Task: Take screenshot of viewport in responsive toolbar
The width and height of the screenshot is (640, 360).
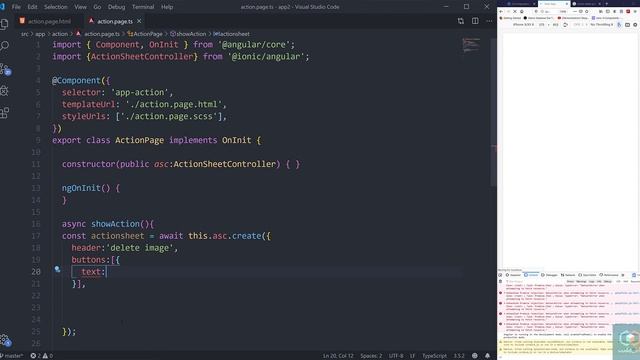Action: 627,24
